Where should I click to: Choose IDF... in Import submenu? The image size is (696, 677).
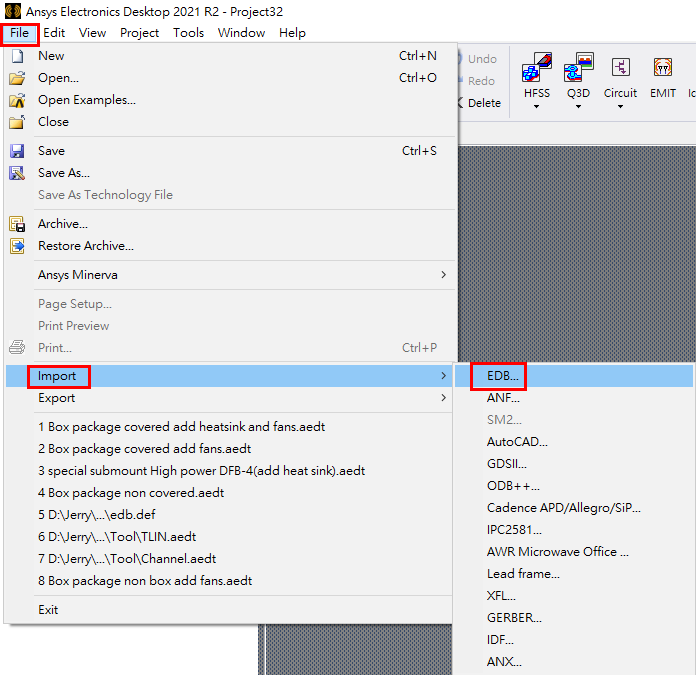pos(573,640)
